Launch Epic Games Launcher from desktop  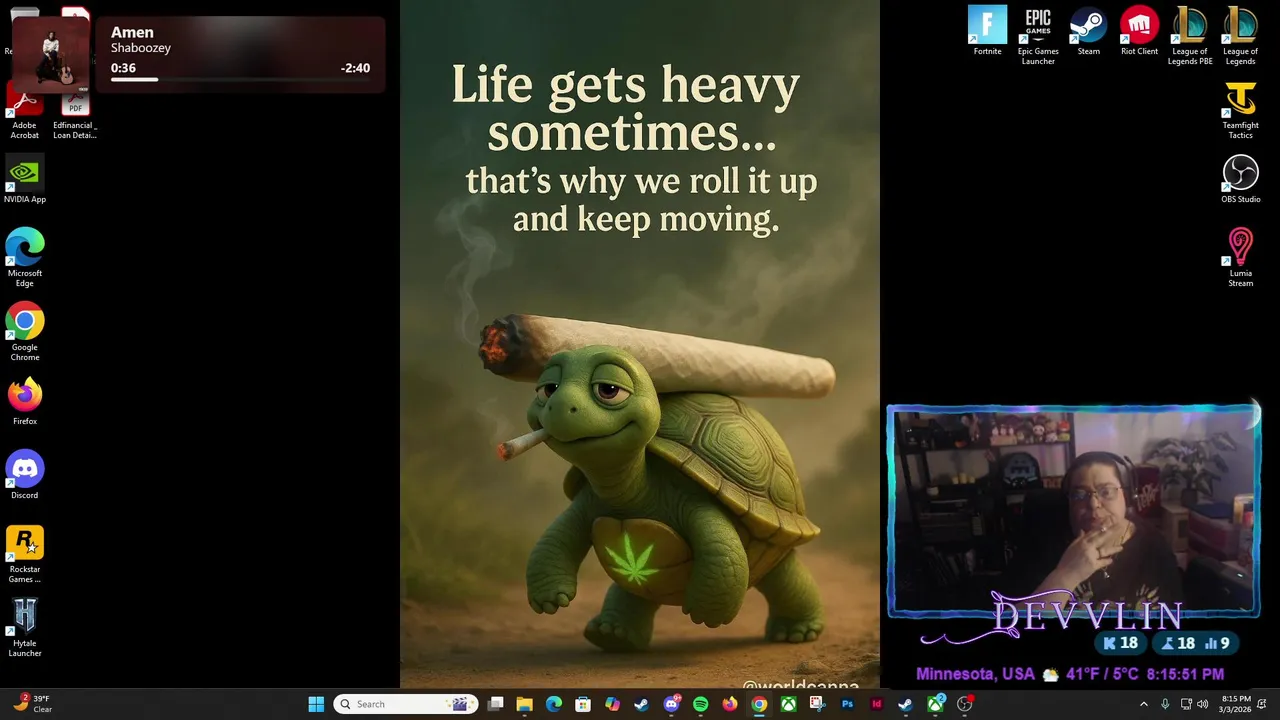(x=1038, y=36)
